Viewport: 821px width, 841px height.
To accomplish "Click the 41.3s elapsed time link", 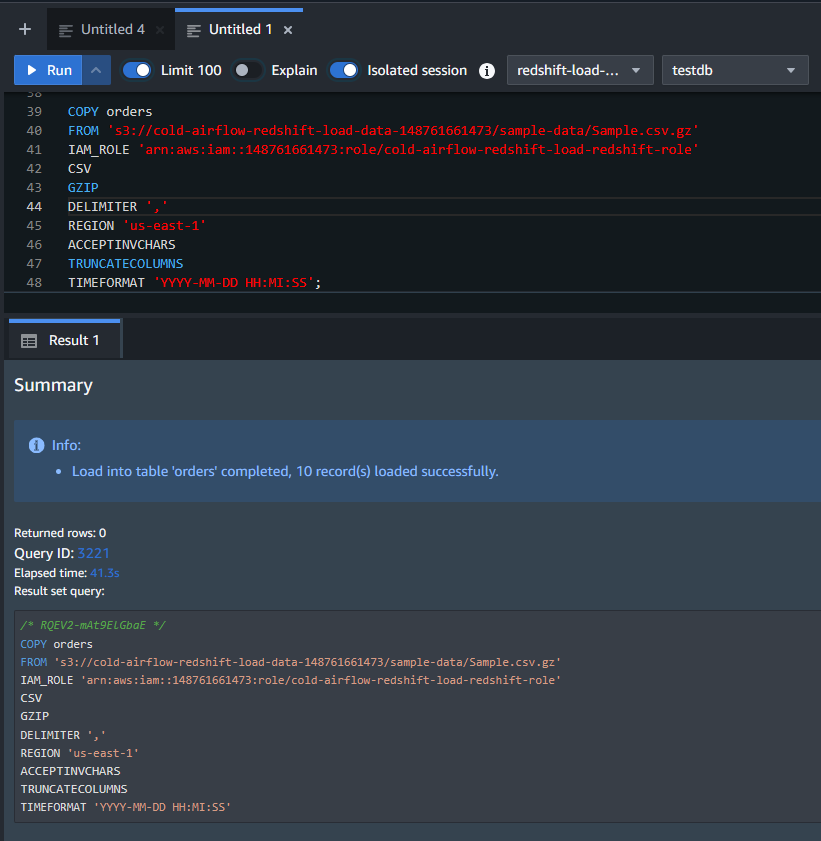I will coord(104,573).
